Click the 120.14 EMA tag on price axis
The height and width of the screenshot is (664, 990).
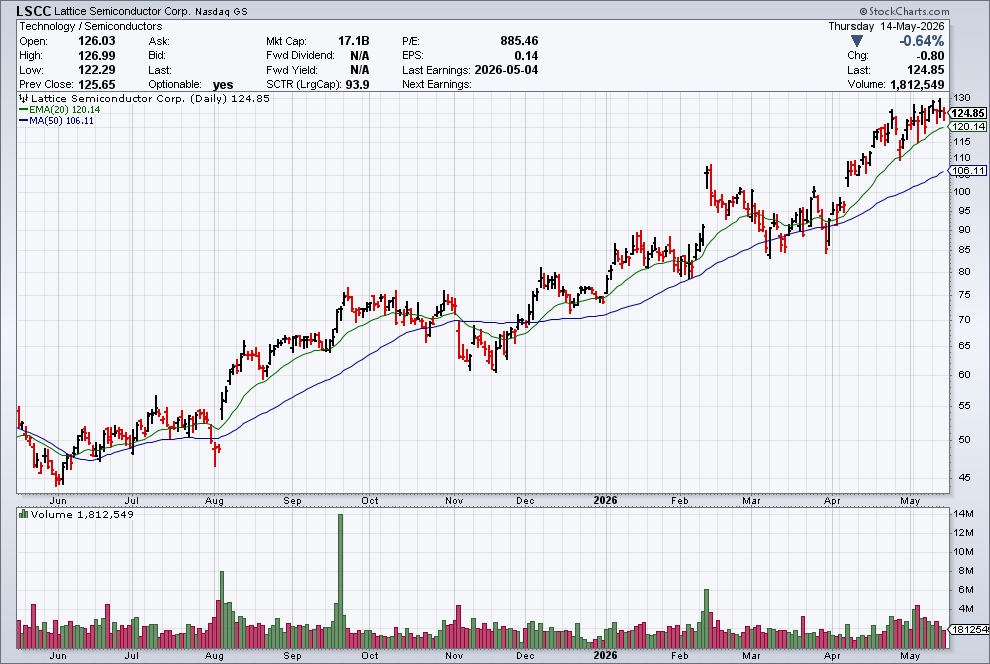(x=968, y=127)
